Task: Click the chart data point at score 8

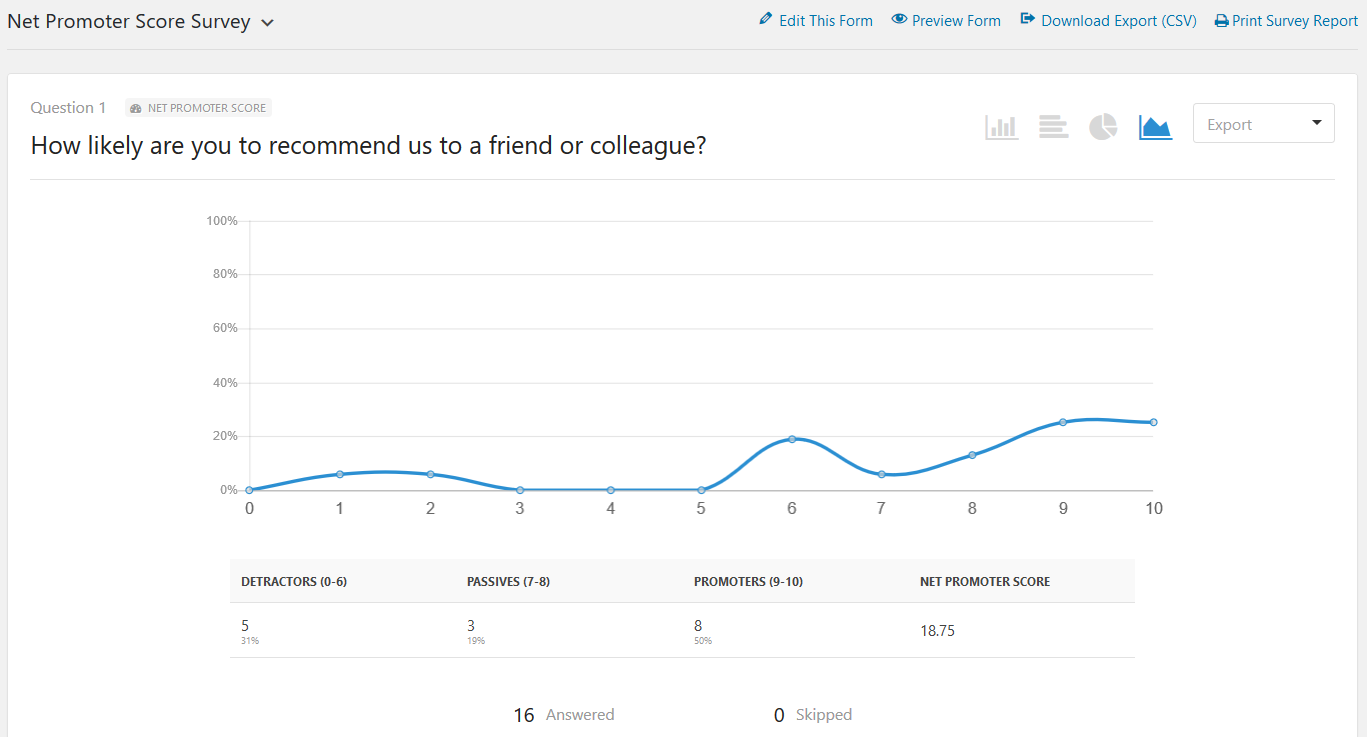Action: coord(972,455)
